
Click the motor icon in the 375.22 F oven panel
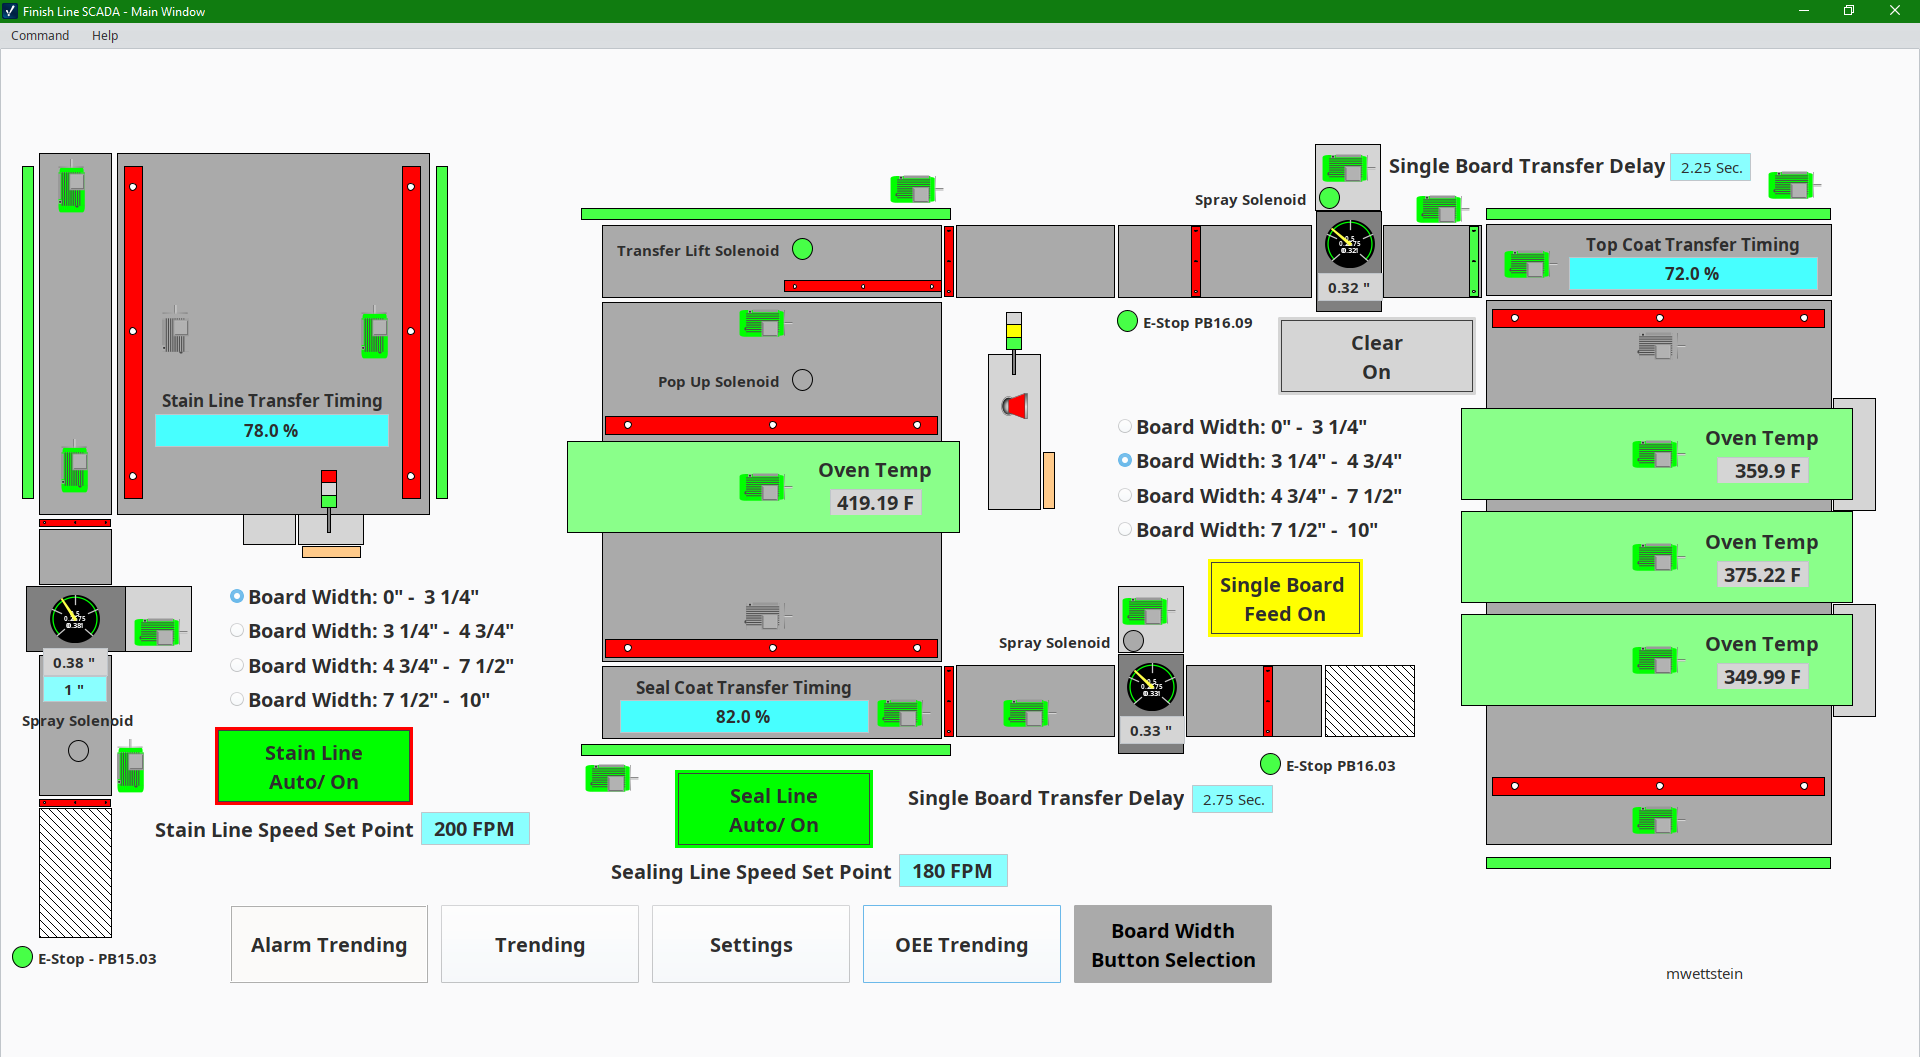pyautogui.click(x=1655, y=559)
